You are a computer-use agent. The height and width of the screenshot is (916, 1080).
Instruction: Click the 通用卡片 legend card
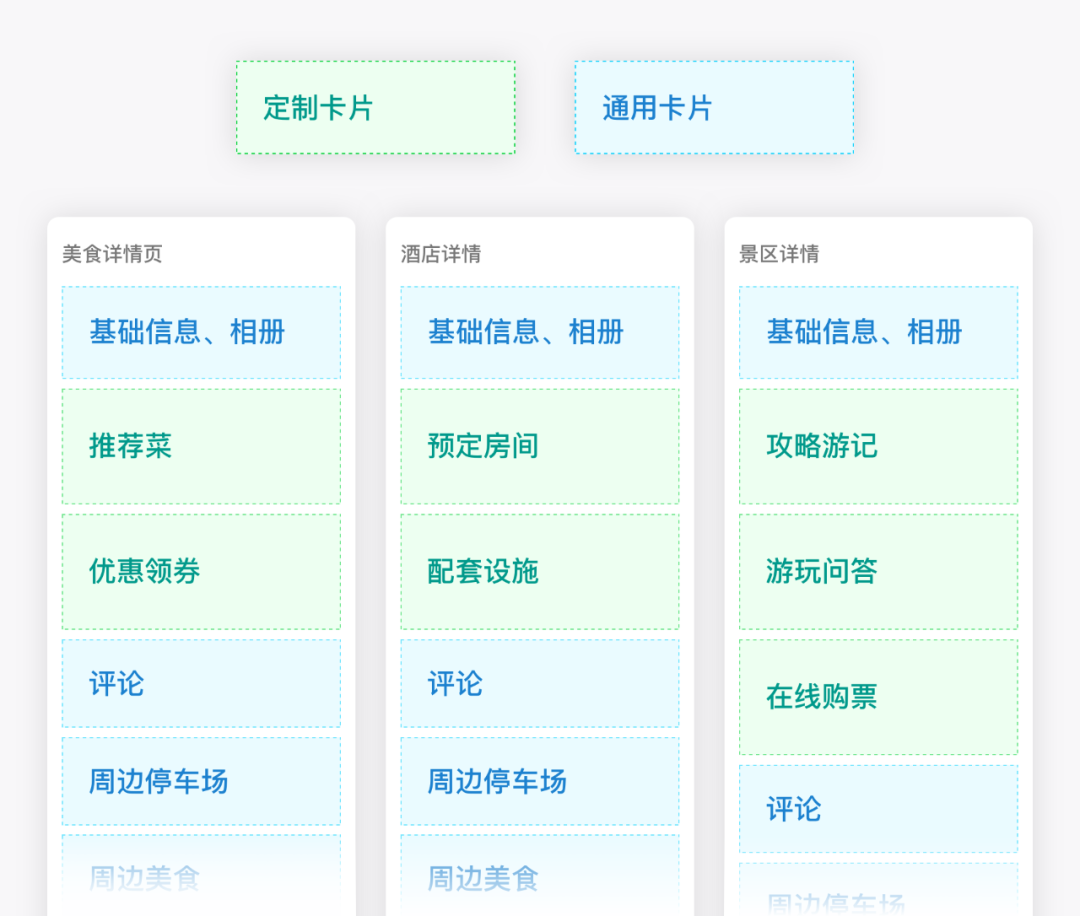[x=714, y=107]
